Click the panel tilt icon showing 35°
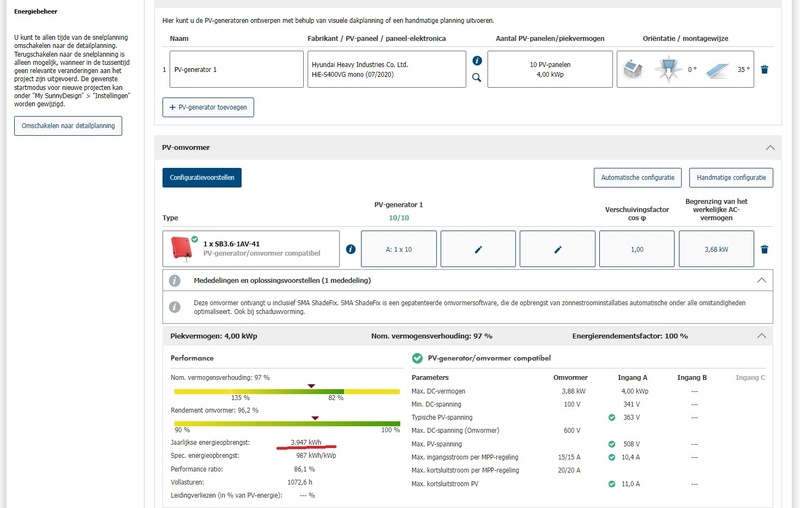The image size is (800, 508). pyautogui.click(x=717, y=70)
